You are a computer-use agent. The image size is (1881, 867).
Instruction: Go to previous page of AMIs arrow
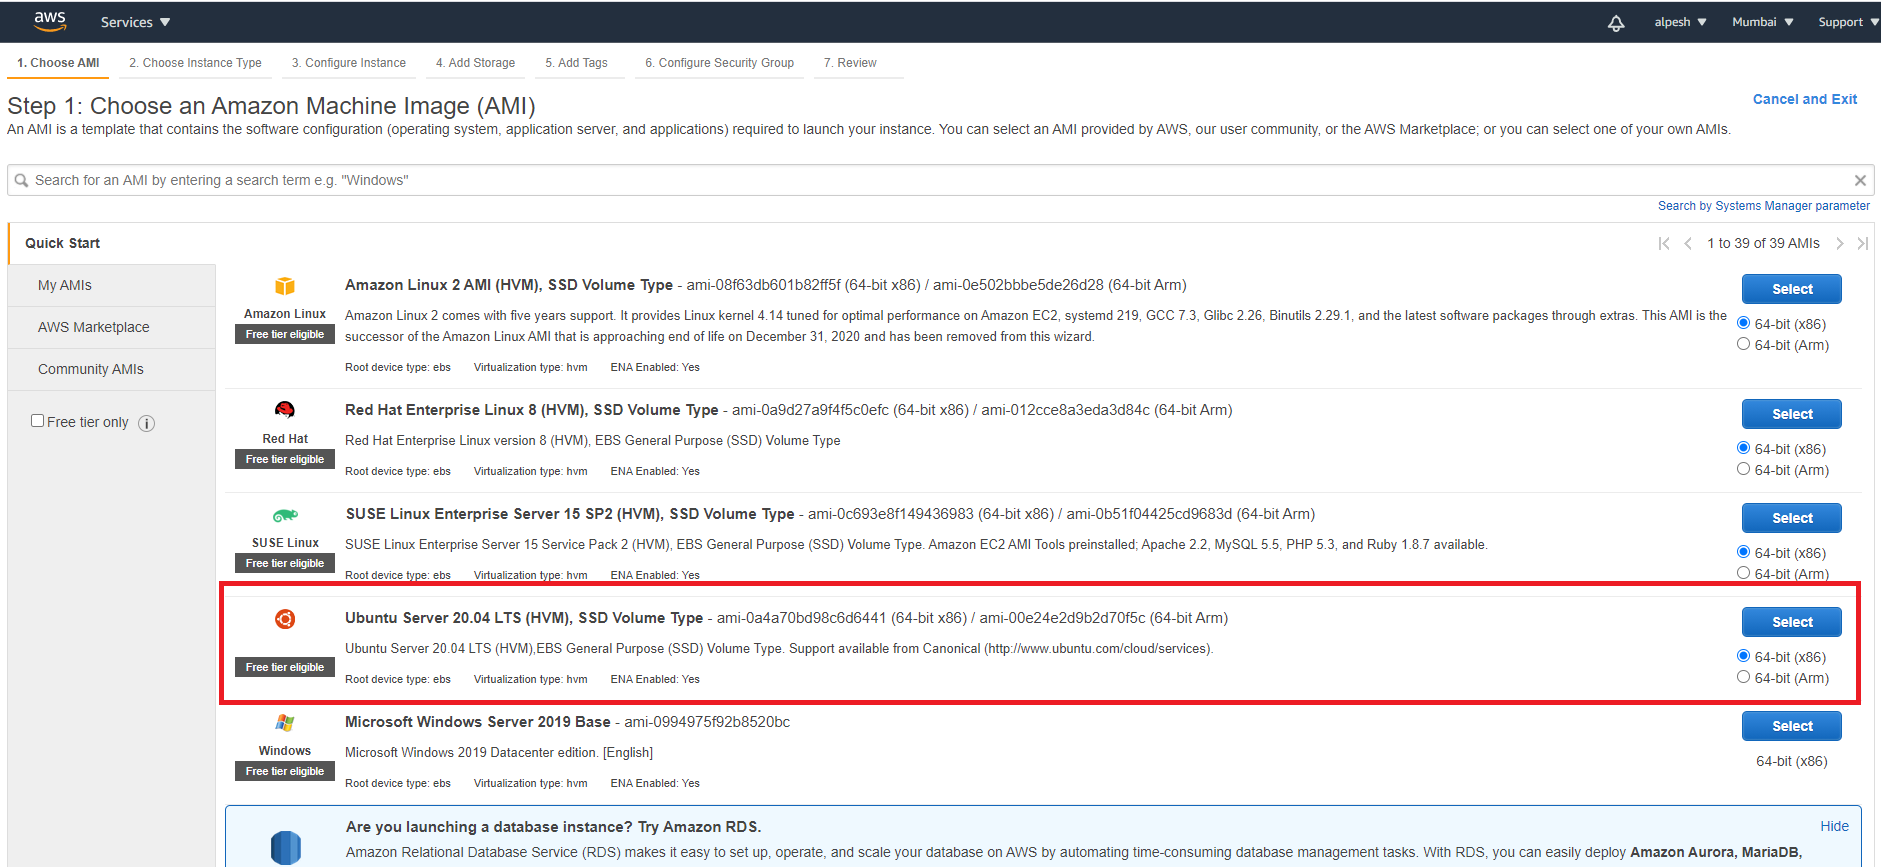[1688, 243]
